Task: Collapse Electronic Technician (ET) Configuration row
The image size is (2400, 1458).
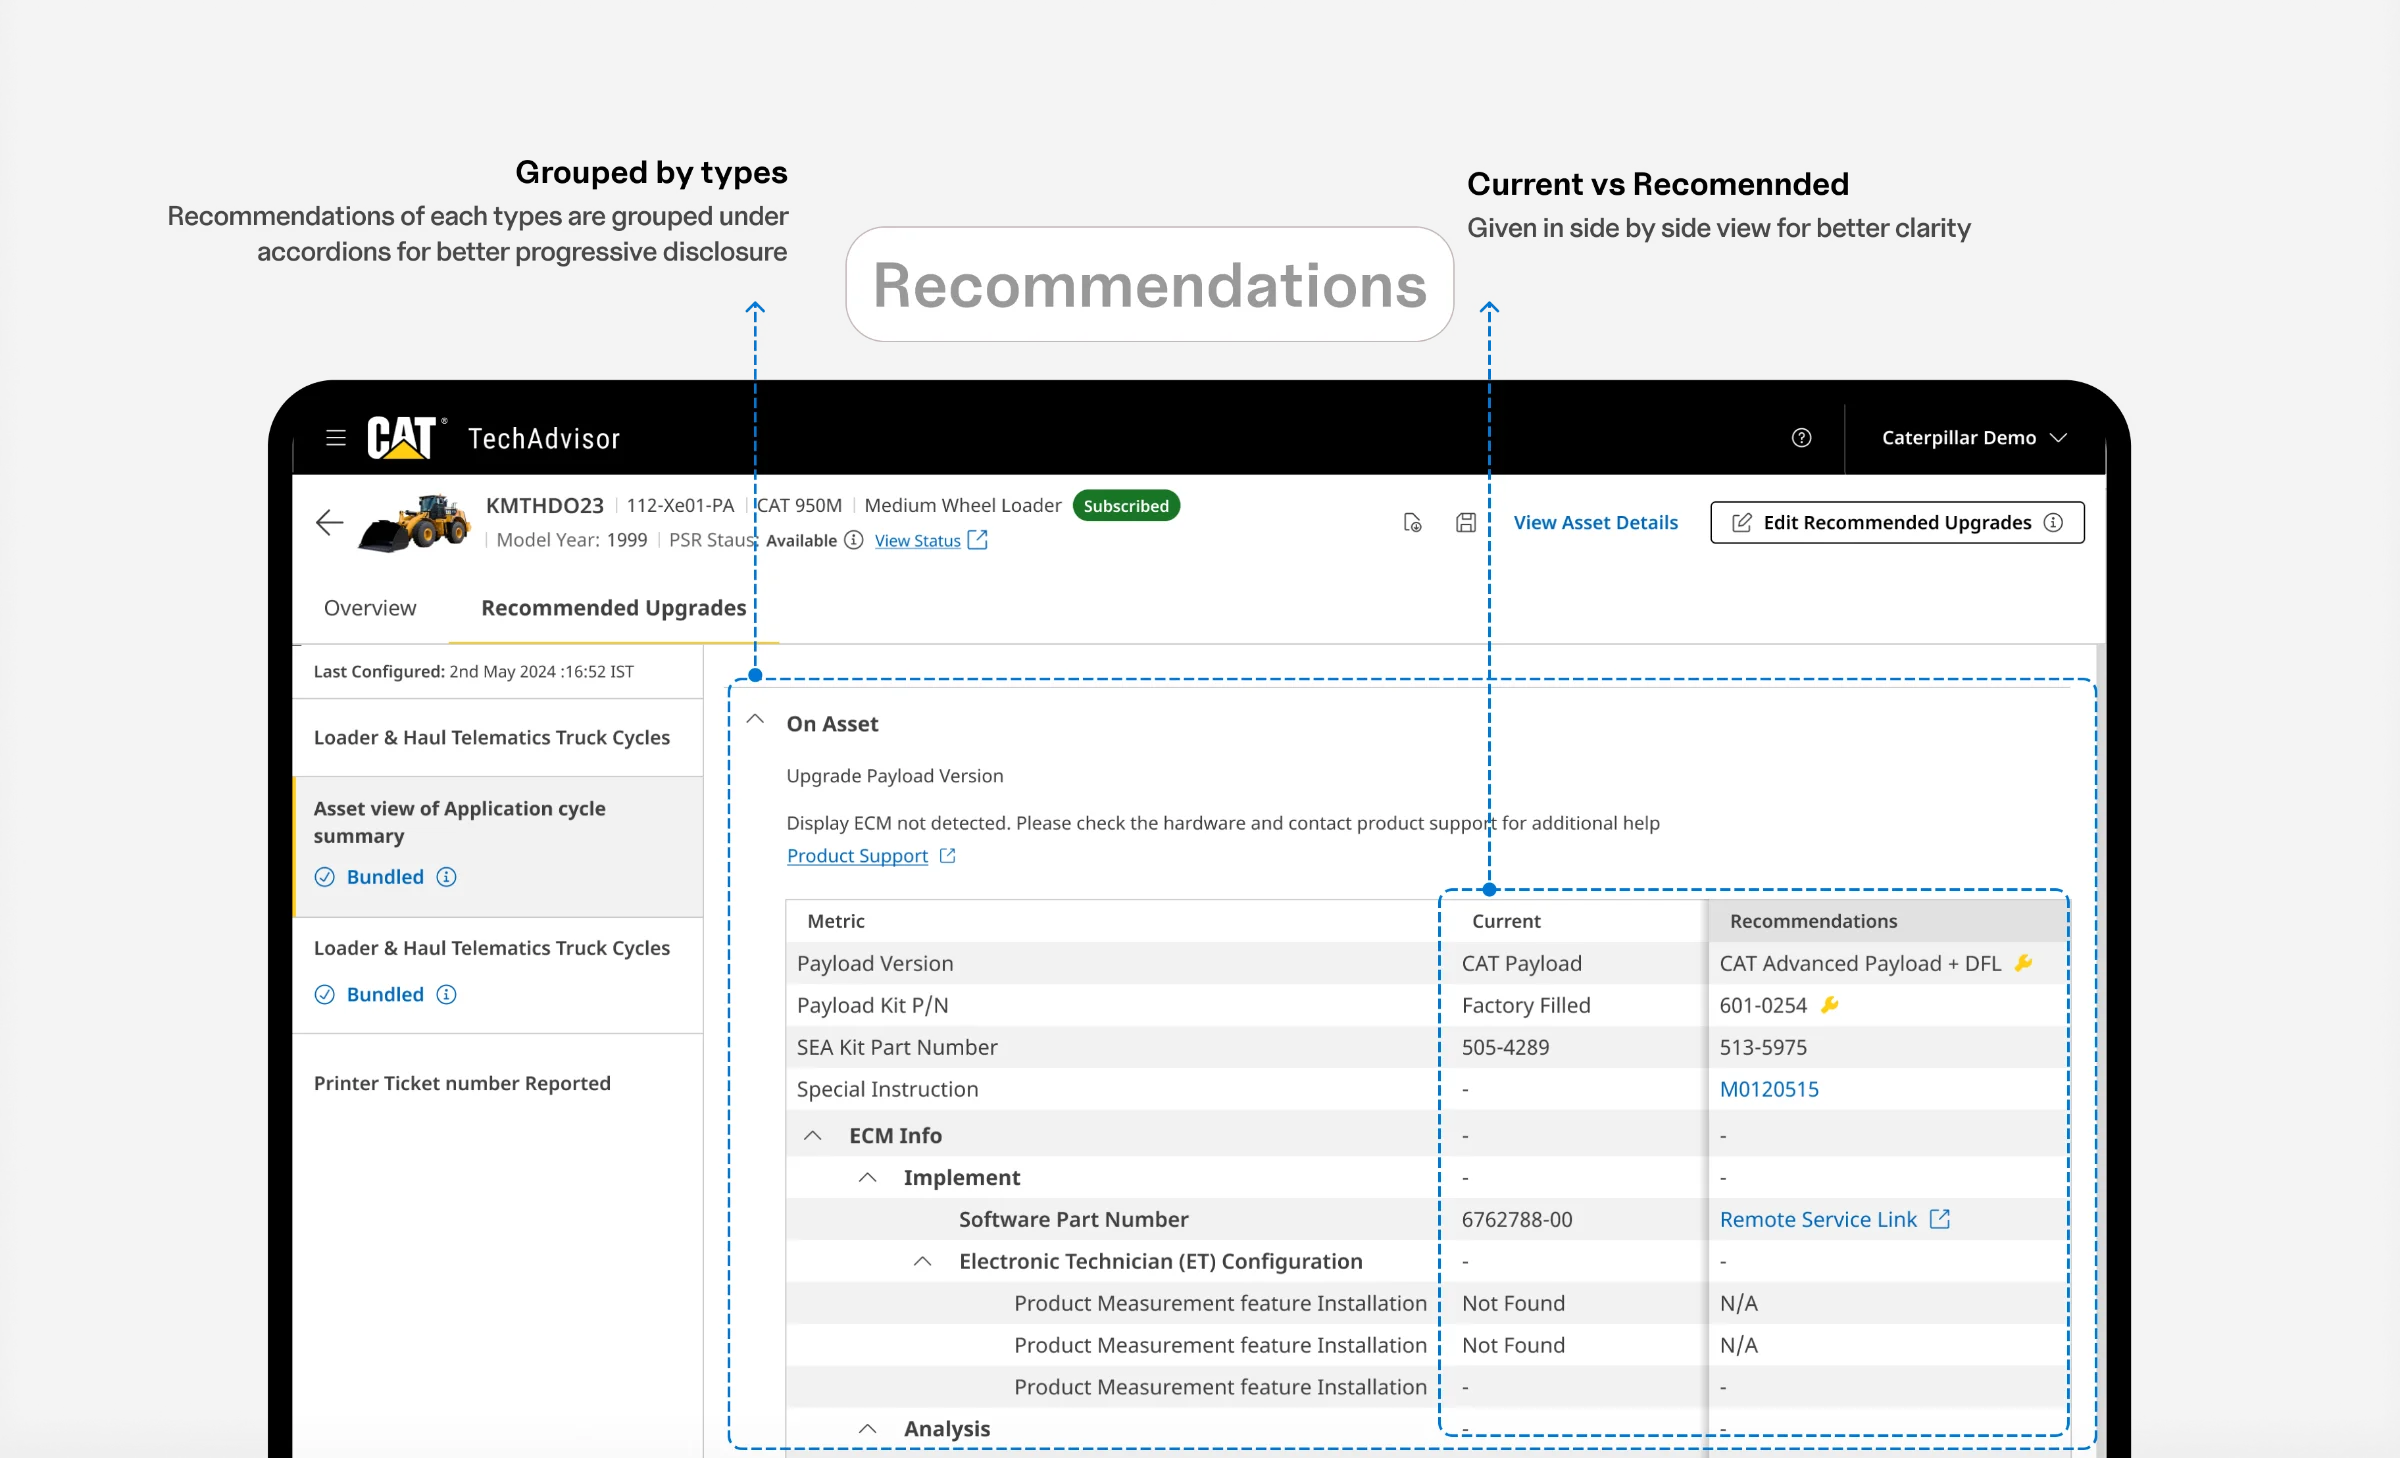Action: pyautogui.click(x=923, y=1262)
